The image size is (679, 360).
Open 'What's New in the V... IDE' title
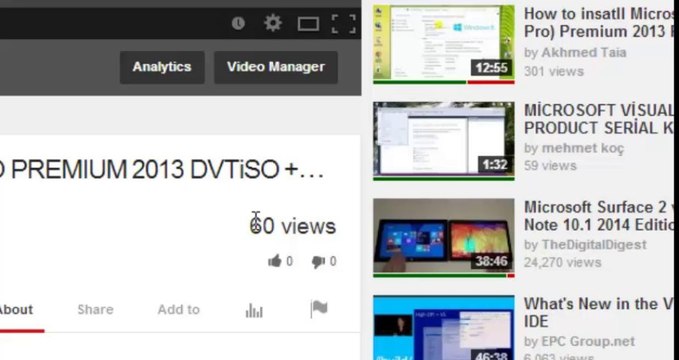598,312
